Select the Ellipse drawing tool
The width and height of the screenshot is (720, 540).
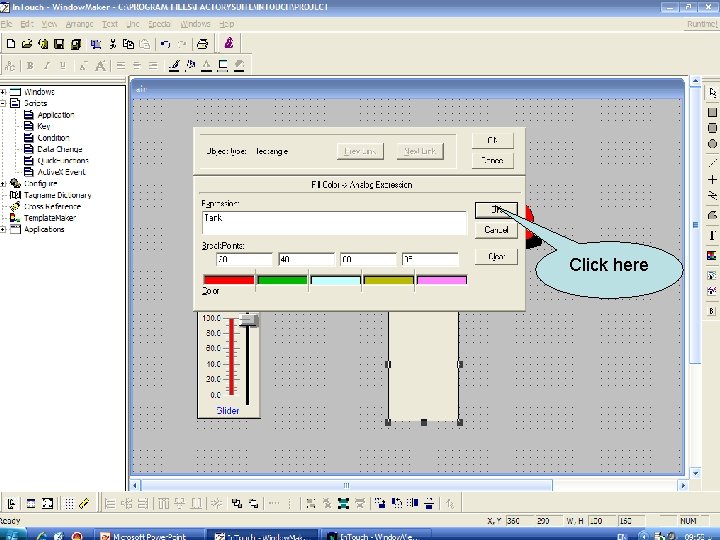(712, 144)
